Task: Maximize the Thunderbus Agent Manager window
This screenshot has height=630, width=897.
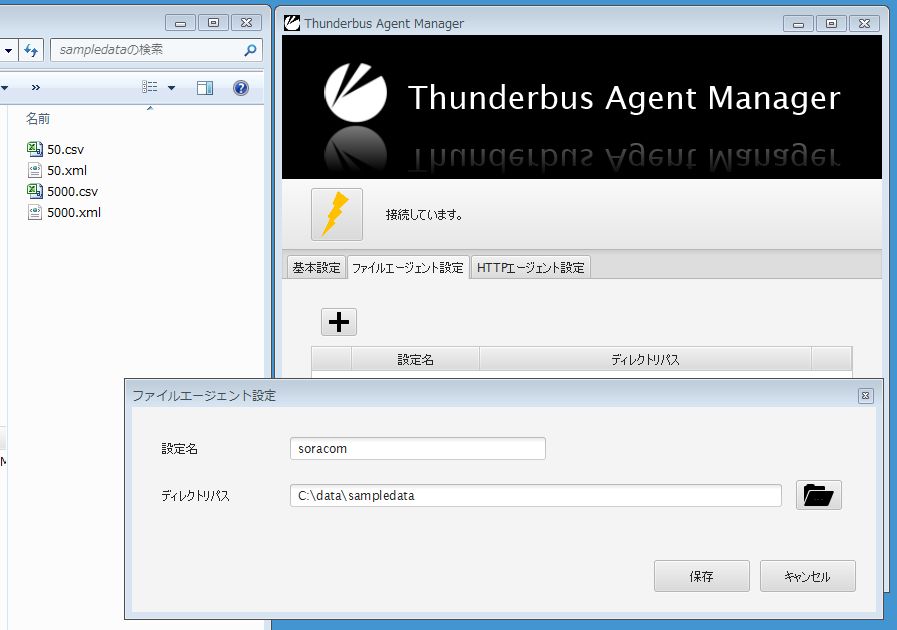Action: click(831, 23)
